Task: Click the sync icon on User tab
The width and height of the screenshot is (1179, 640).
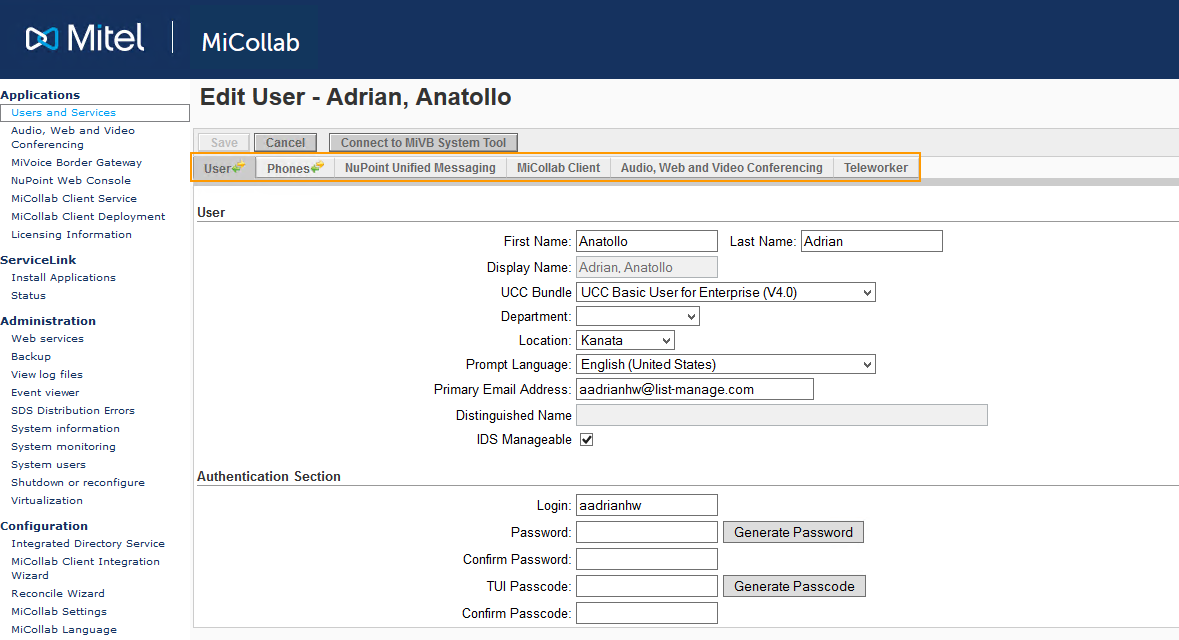Action: [239, 167]
